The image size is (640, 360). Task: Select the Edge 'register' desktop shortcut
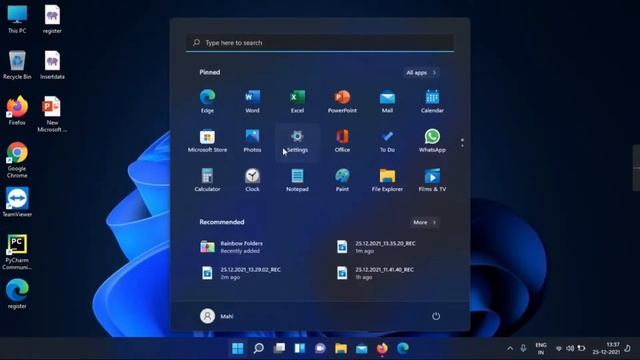[x=17, y=294]
